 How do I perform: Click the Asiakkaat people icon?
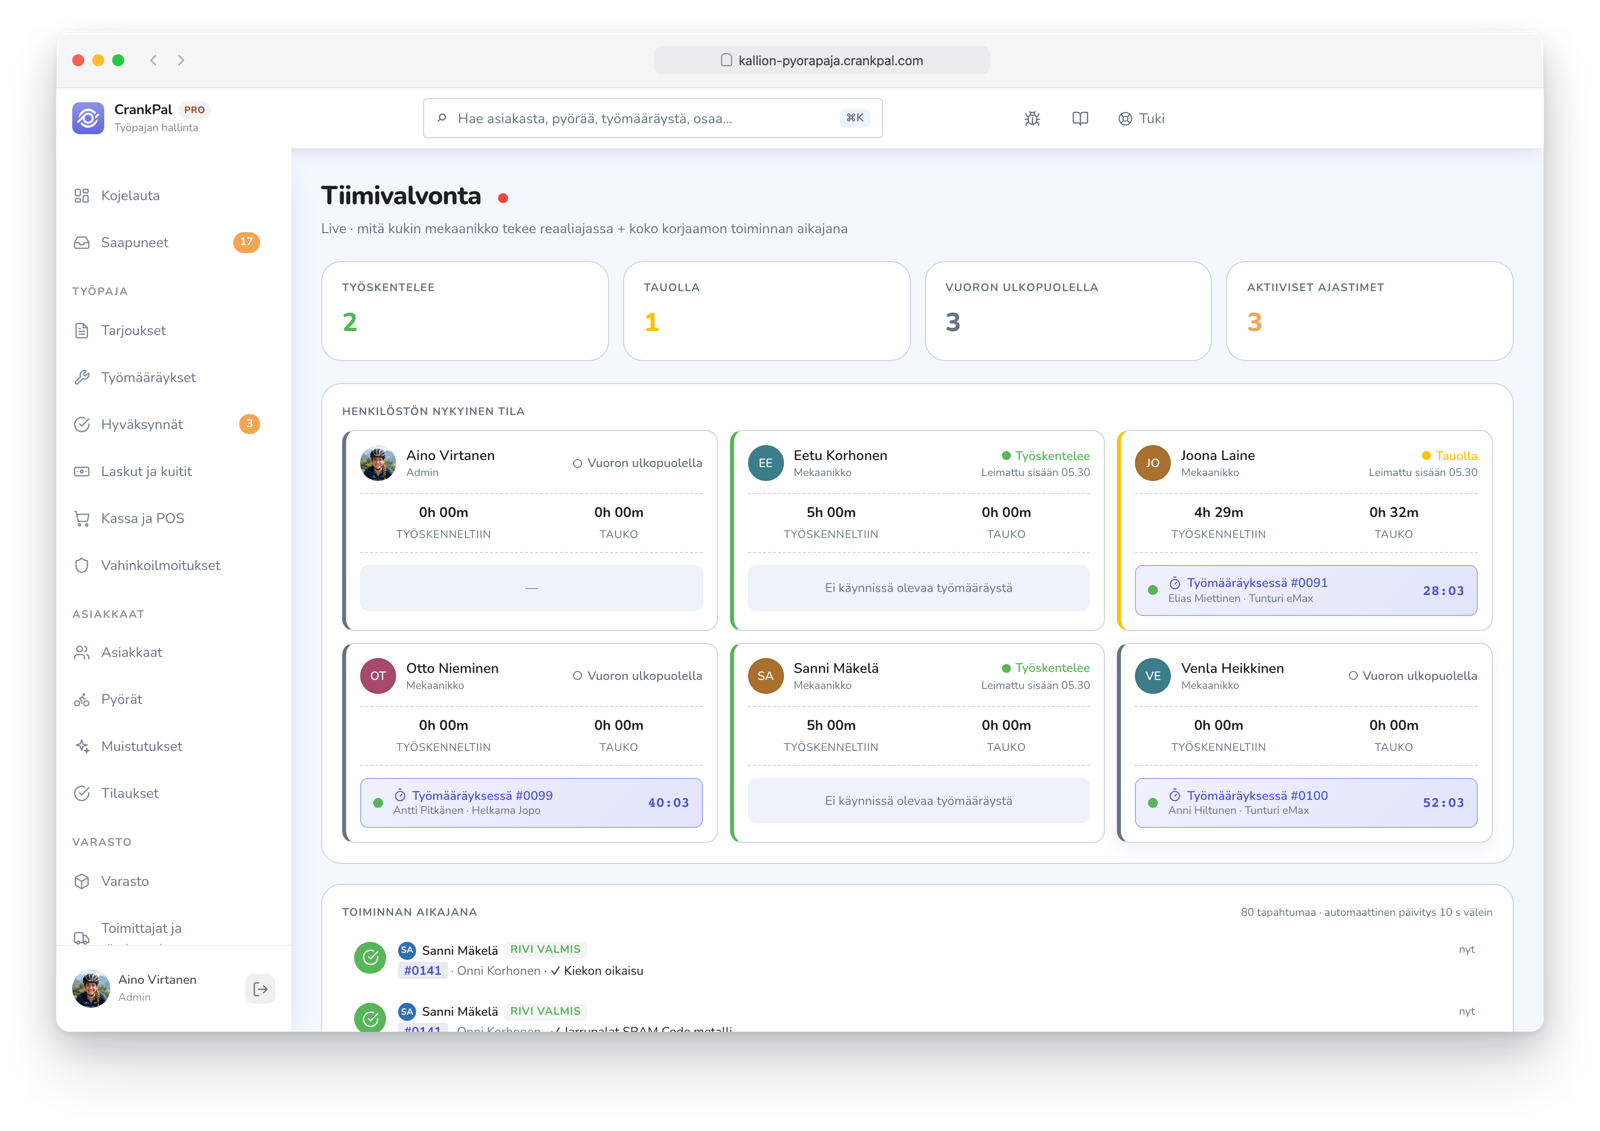pos(82,653)
